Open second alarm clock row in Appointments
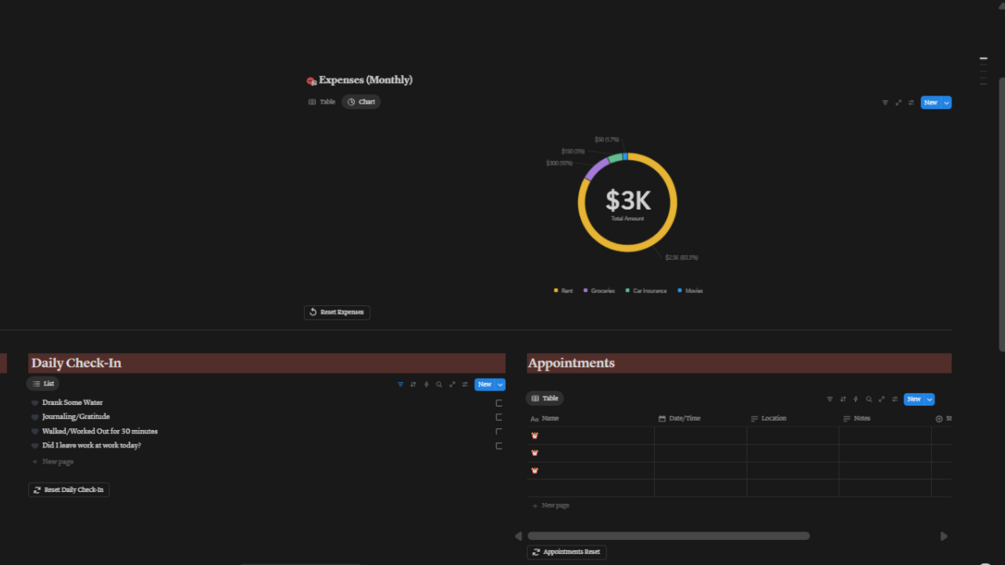This screenshot has height=565, width=1005. [535, 453]
